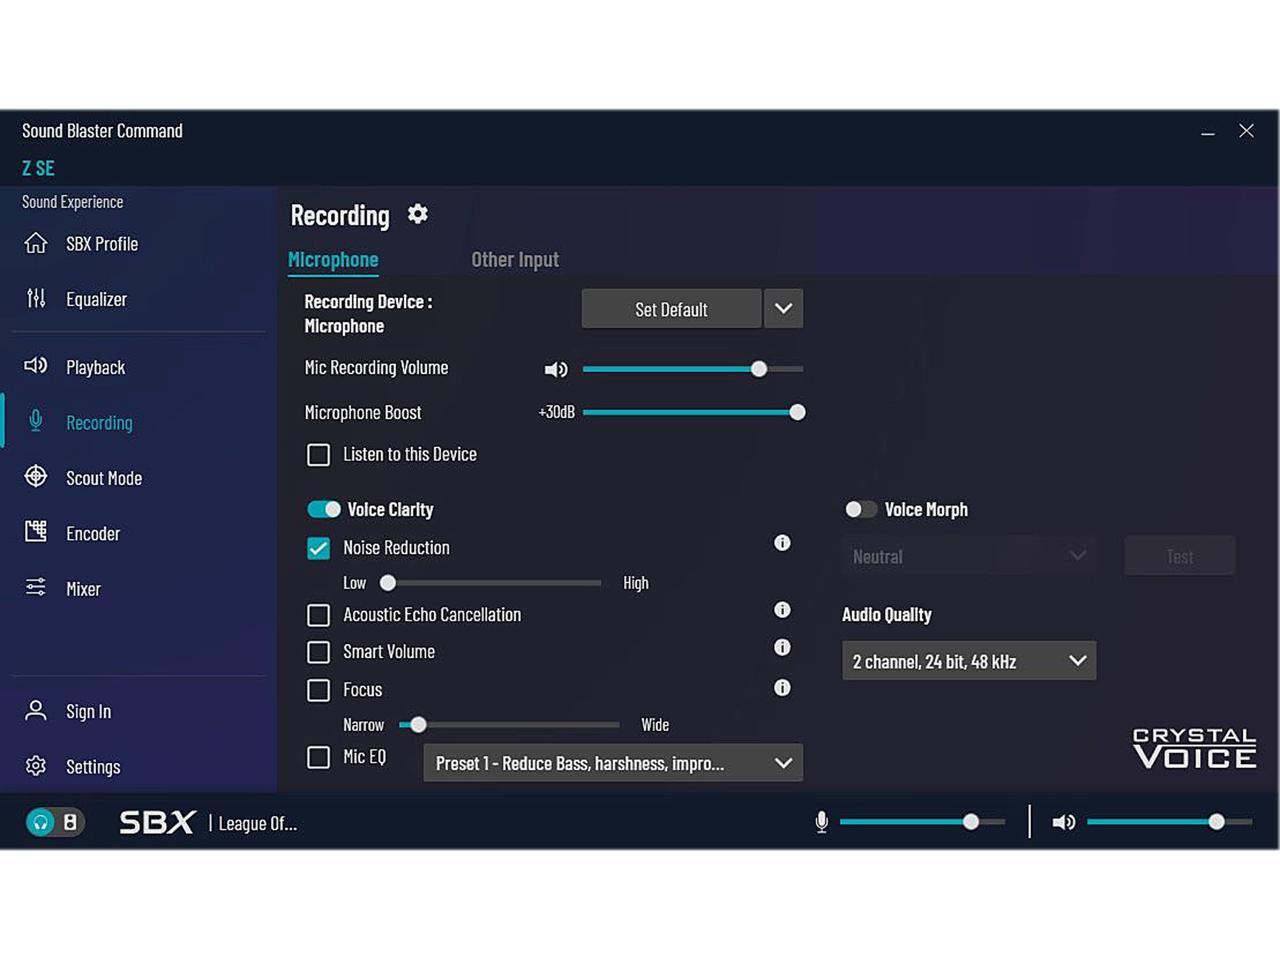
Task: Expand the recording device dropdown arrow
Action: pos(783,309)
